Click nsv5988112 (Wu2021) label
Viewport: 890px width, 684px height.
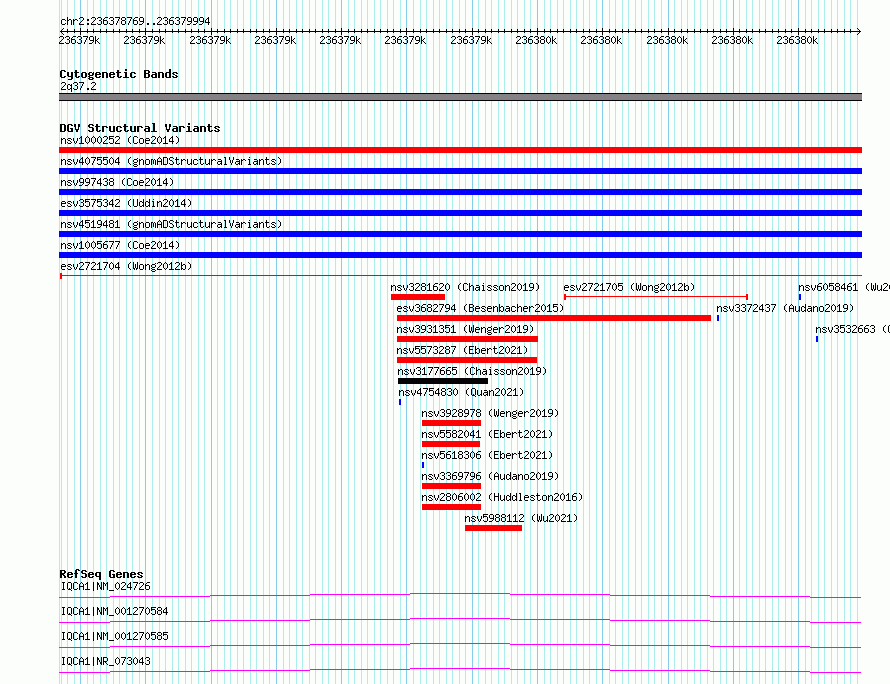coord(521,518)
